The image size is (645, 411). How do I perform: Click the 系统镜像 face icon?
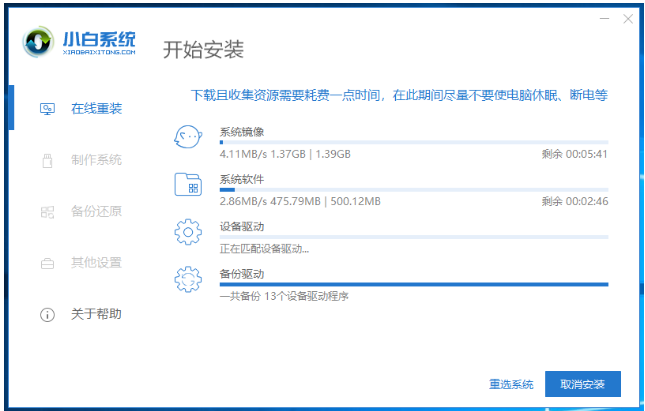click(x=188, y=138)
